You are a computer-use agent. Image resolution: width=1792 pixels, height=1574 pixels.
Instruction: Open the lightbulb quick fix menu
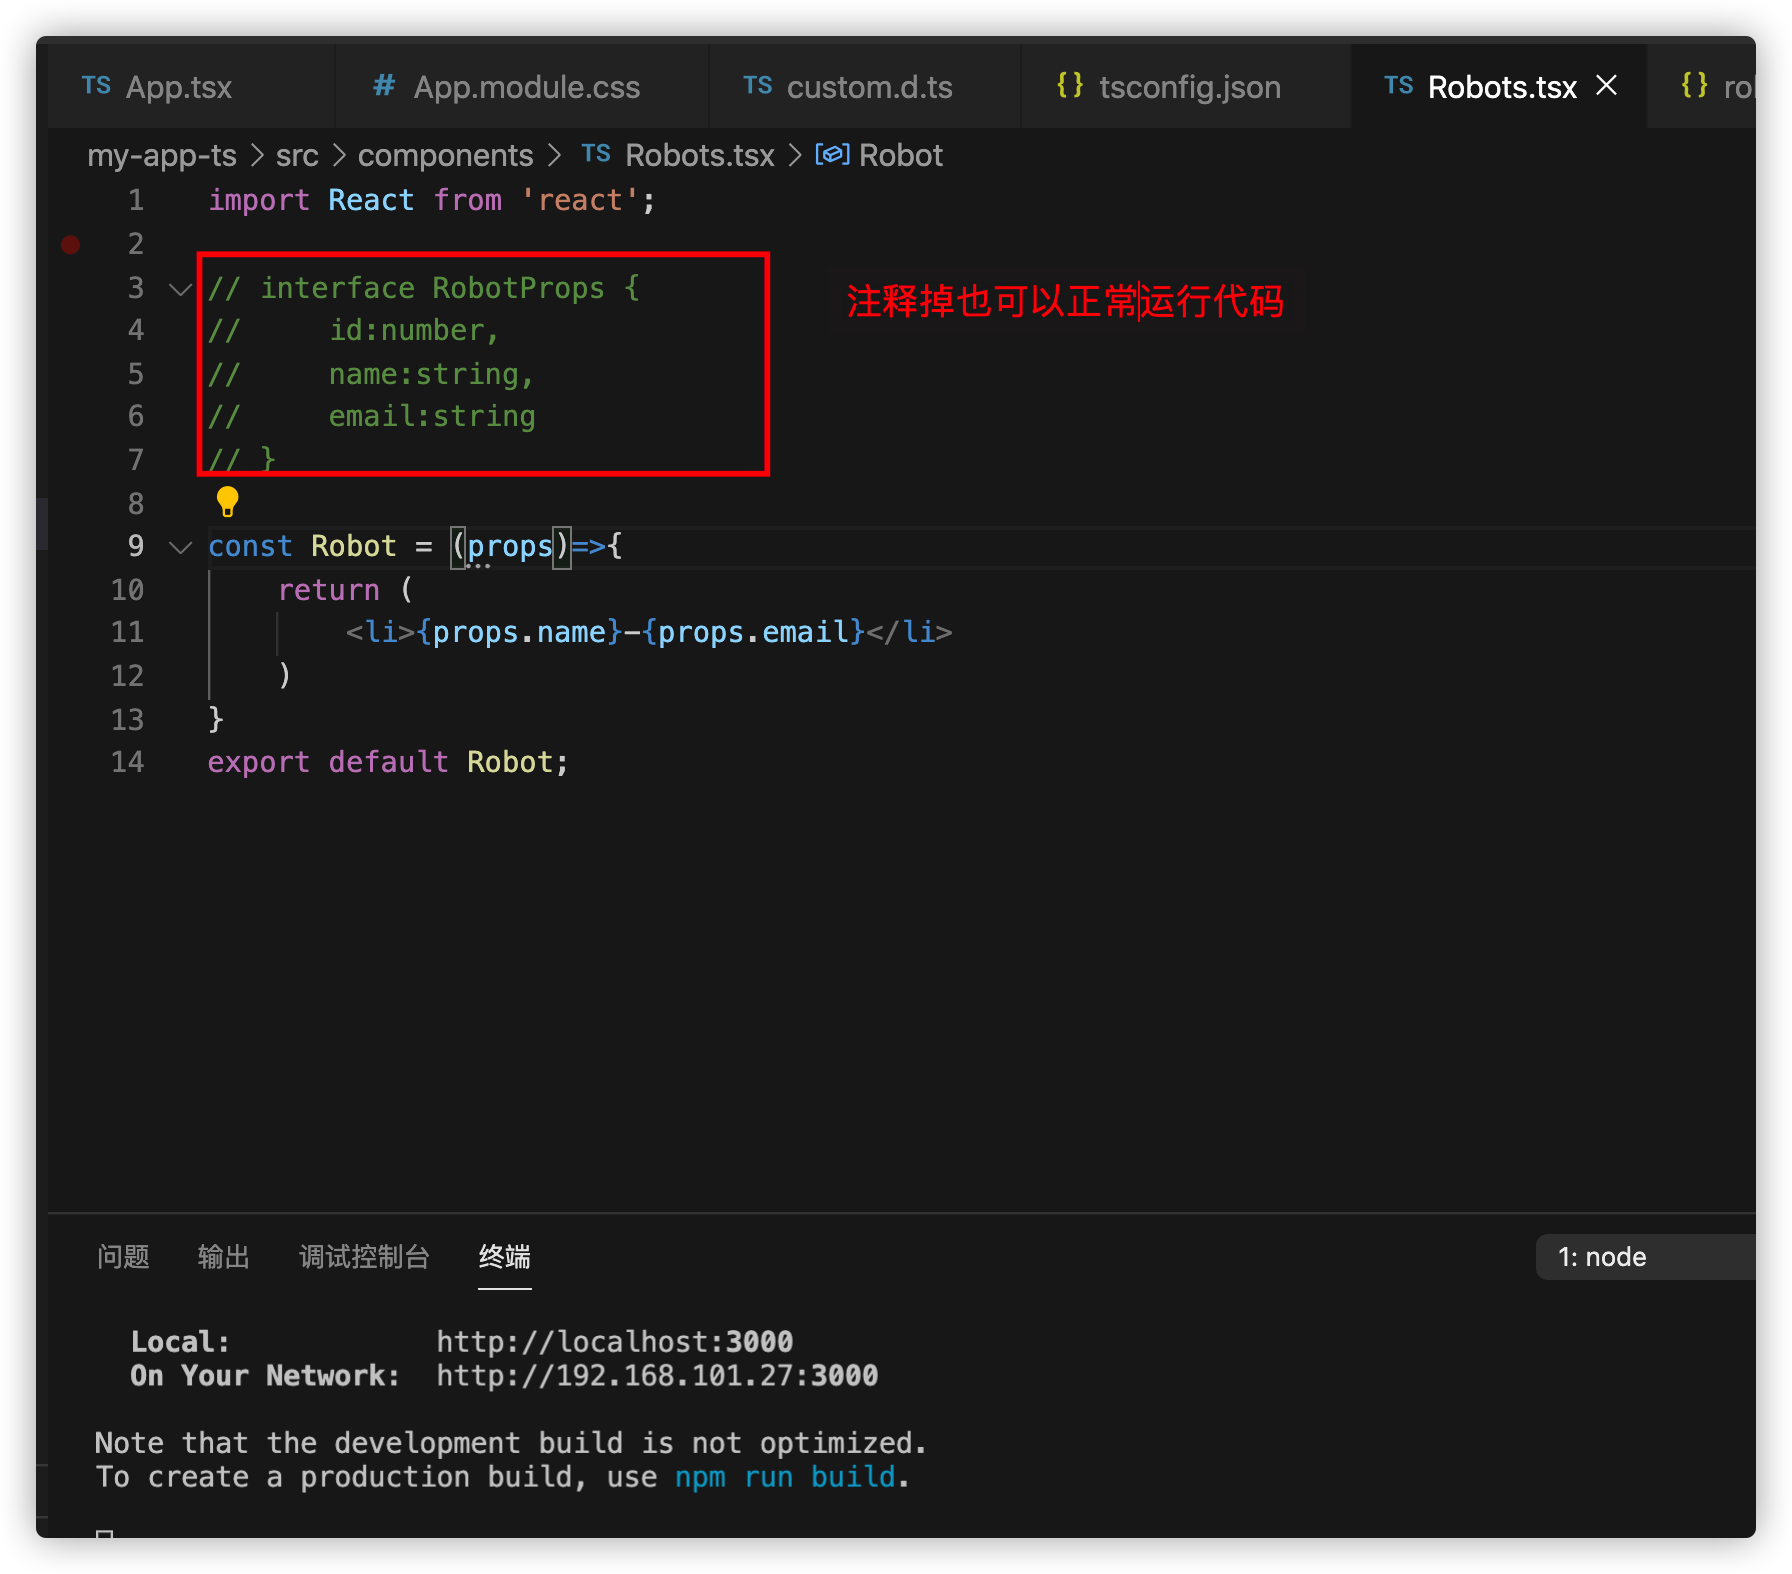227,501
